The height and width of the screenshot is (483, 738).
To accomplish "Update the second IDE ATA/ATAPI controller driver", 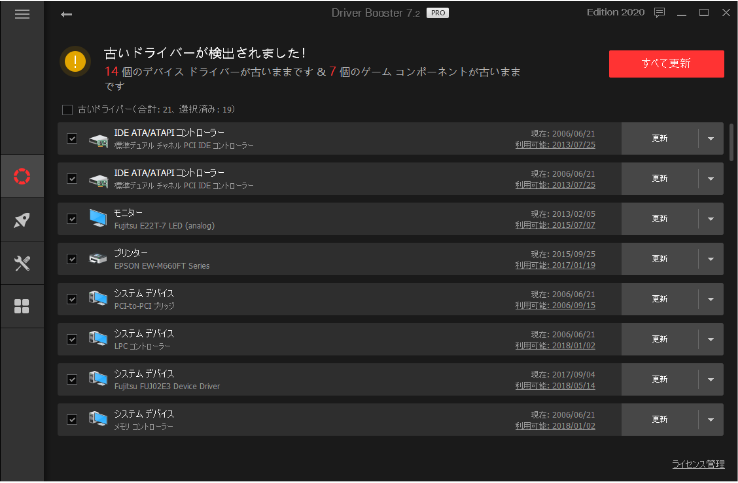I will click(659, 178).
